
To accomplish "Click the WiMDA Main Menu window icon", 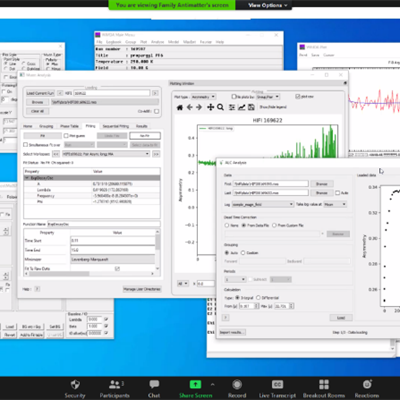I will click(x=98, y=35).
